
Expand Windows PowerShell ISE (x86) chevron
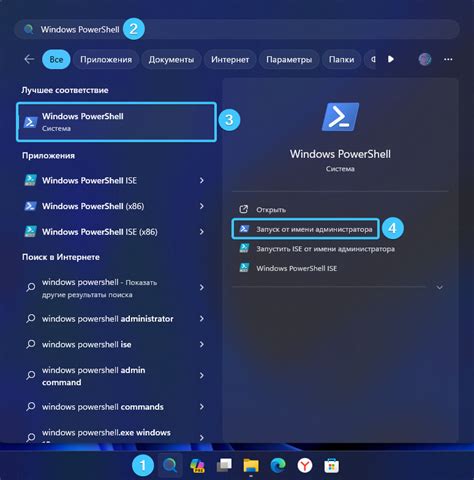pyautogui.click(x=202, y=232)
